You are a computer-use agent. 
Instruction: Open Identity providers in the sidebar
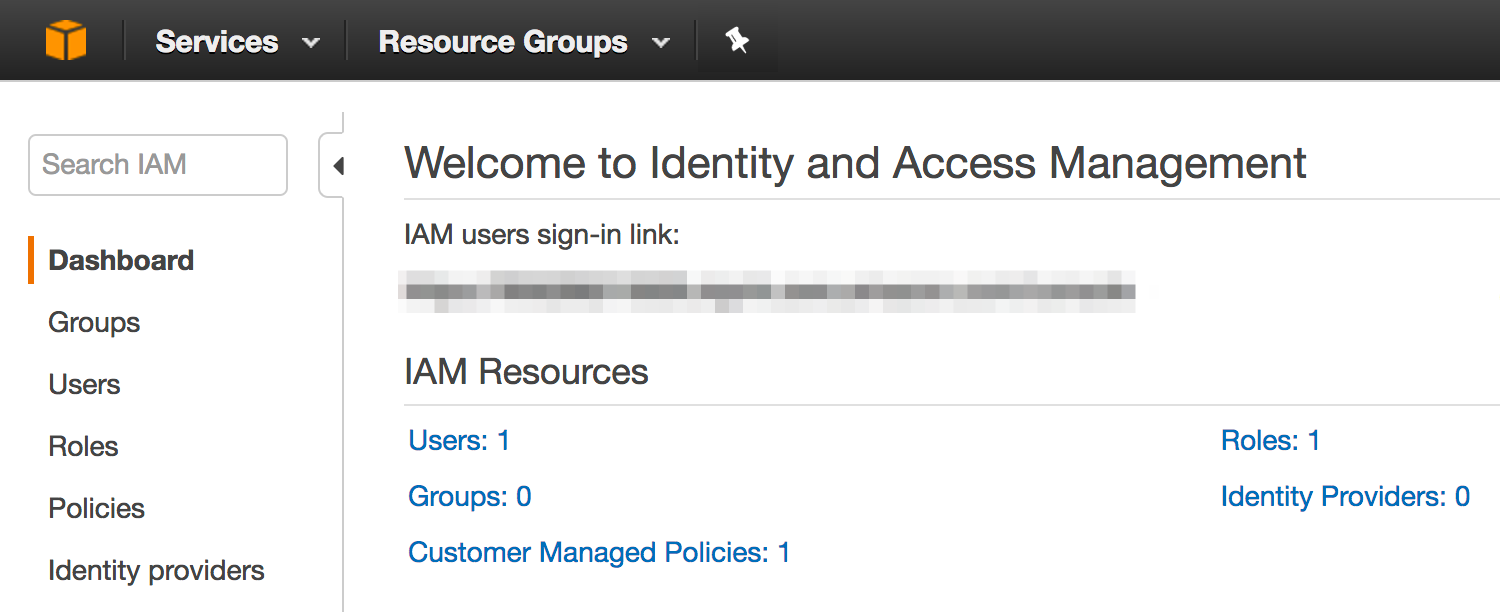(x=156, y=570)
